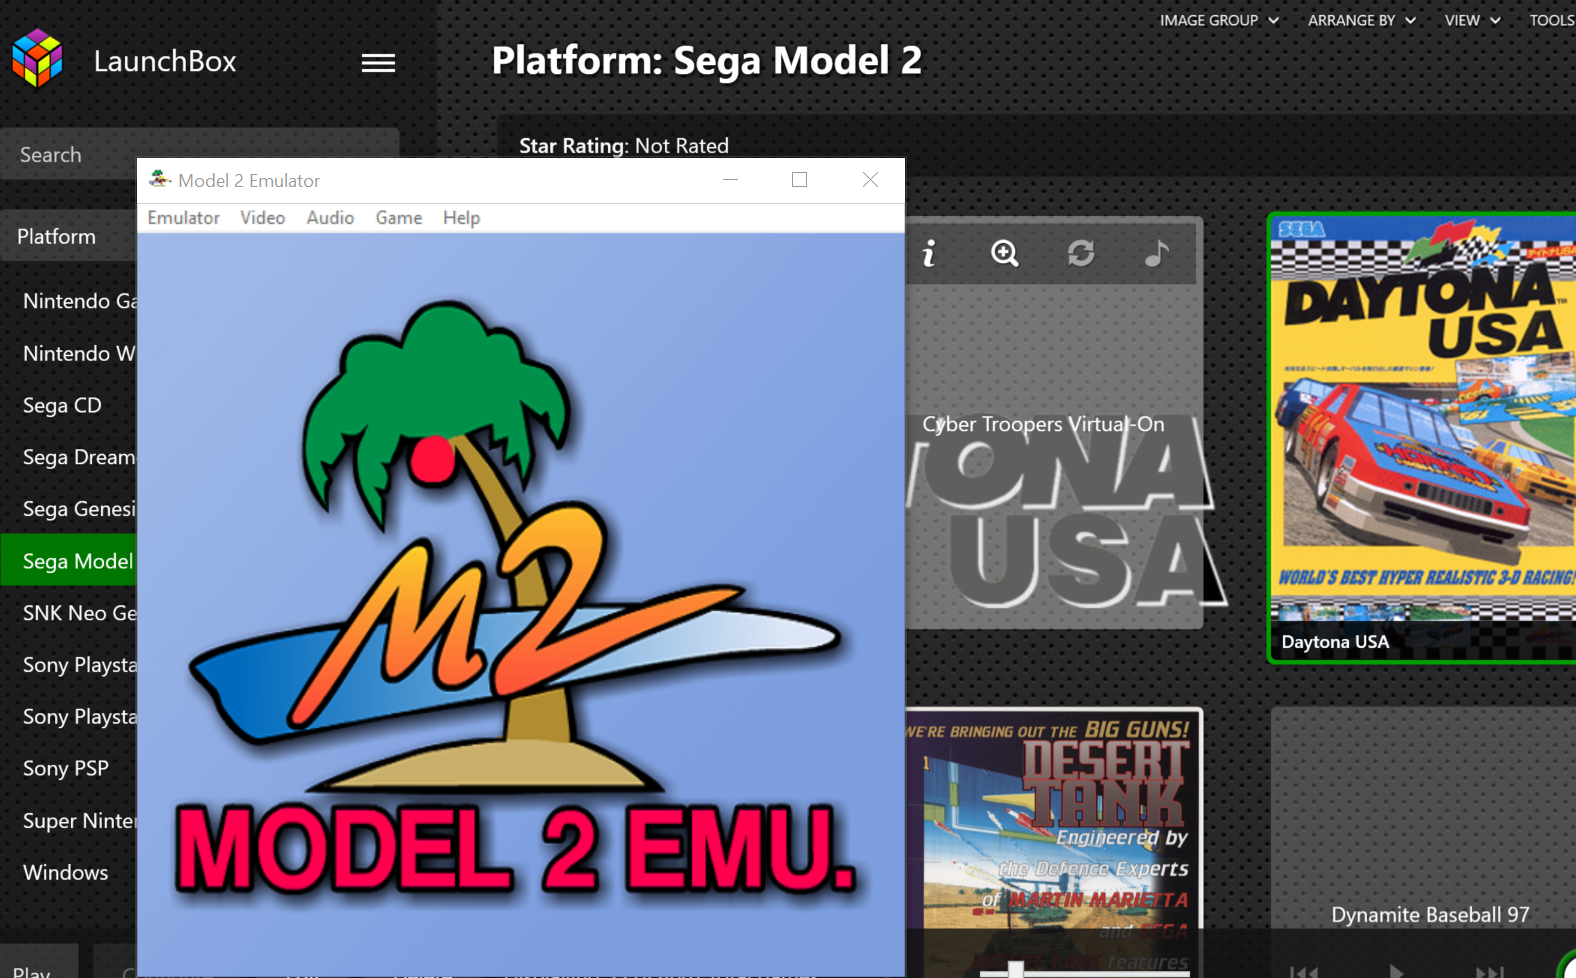The image size is (1576, 978).
Task: Click the next track button
Action: pyautogui.click(x=1489, y=971)
